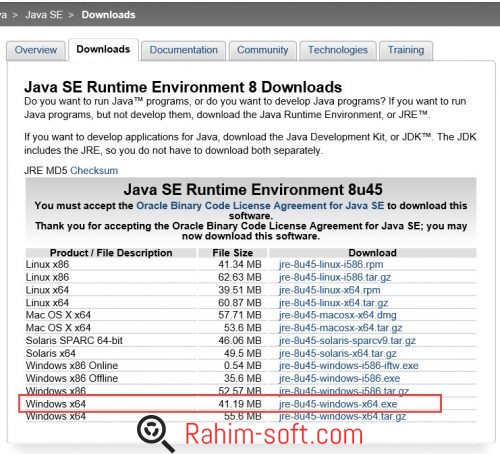The height and width of the screenshot is (454, 500).
Task: Download jre-8u45-linux-i586.rpm
Action: tap(331, 264)
